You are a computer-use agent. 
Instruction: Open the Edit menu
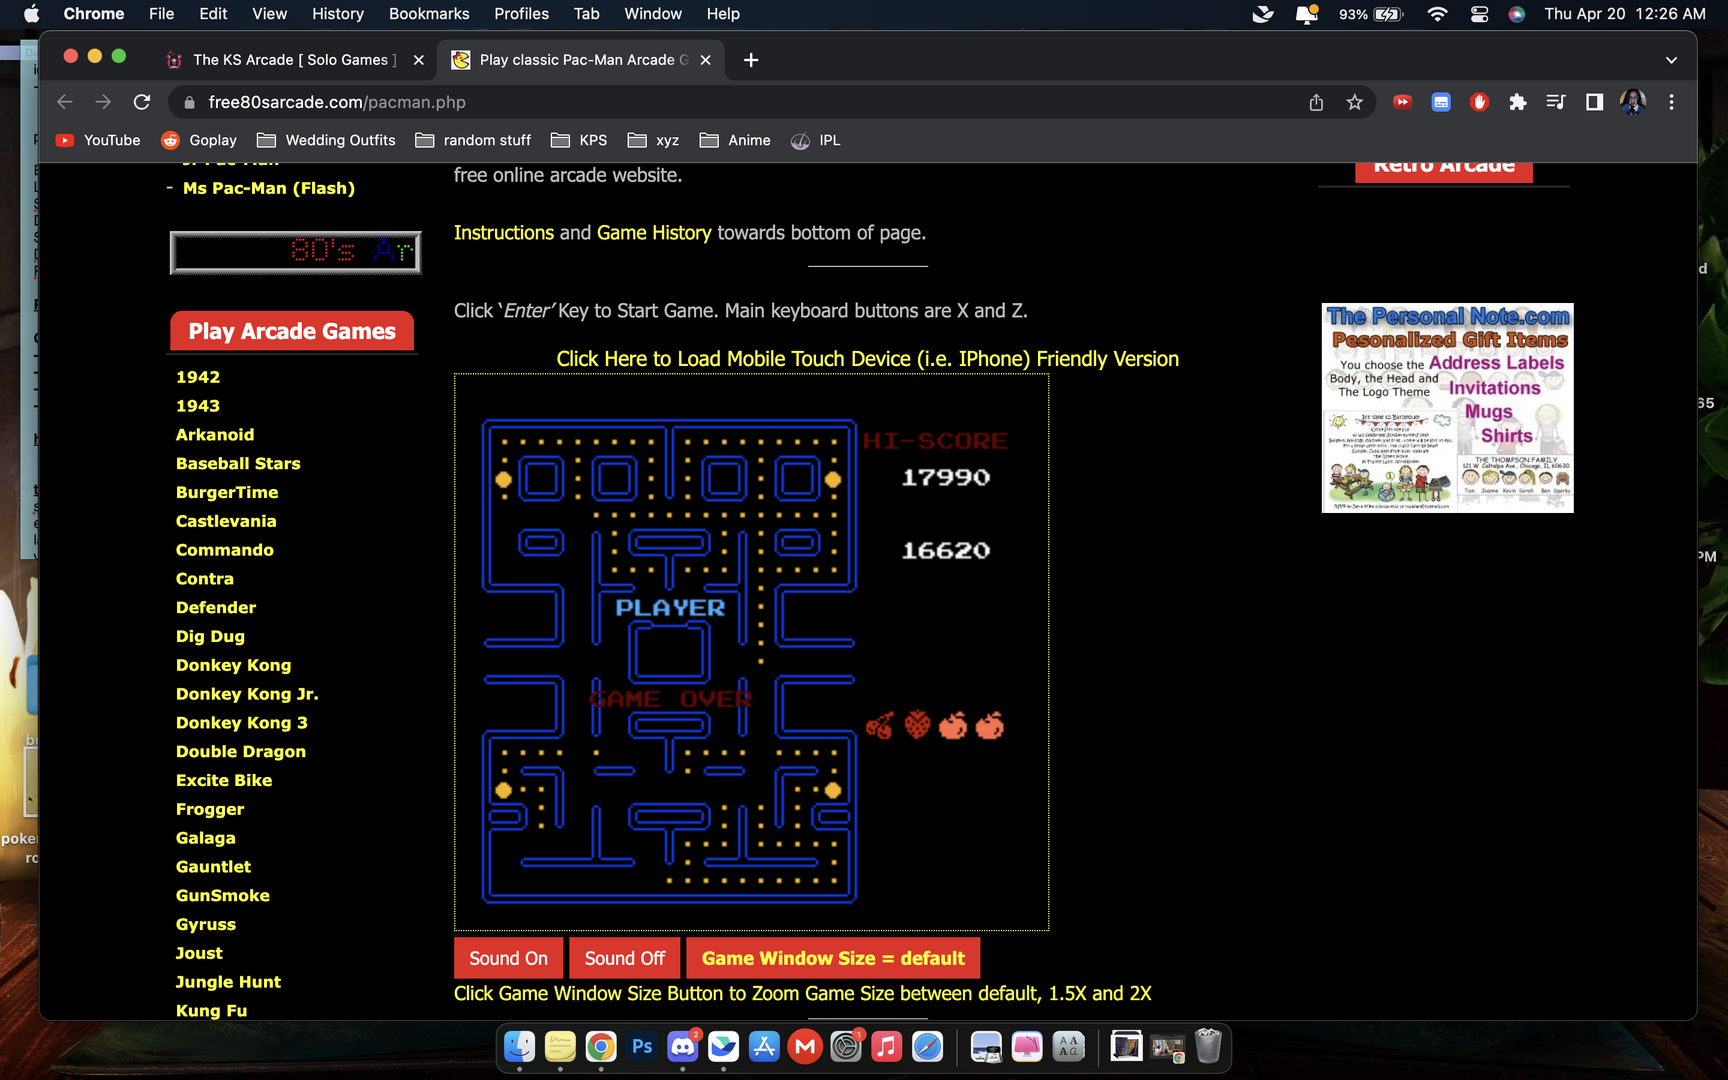pos(213,14)
